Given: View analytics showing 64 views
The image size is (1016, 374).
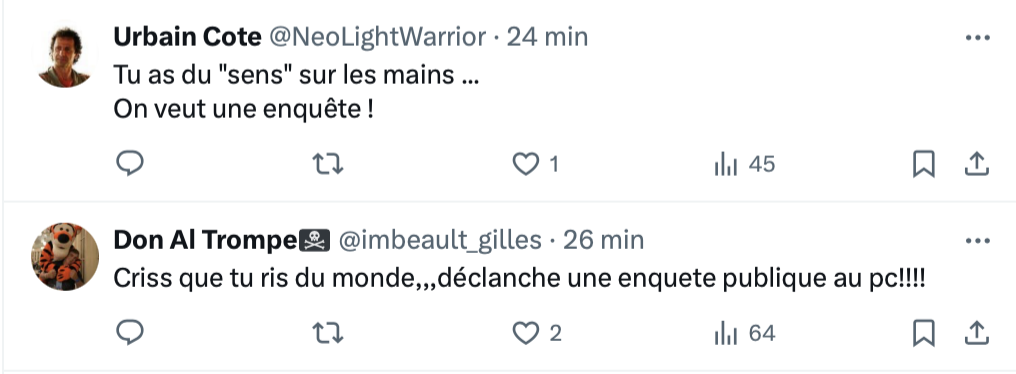Looking at the screenshot, I should pyautogui.click(x=744, y=333).
